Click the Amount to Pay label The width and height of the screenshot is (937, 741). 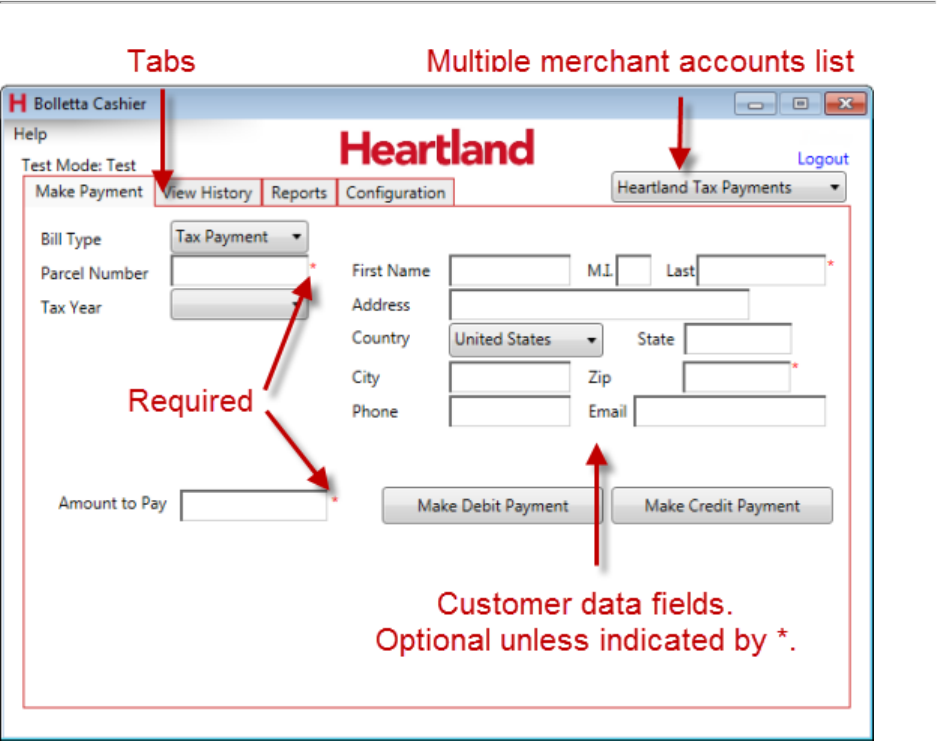pyautogui.click(x=112, y=503)
